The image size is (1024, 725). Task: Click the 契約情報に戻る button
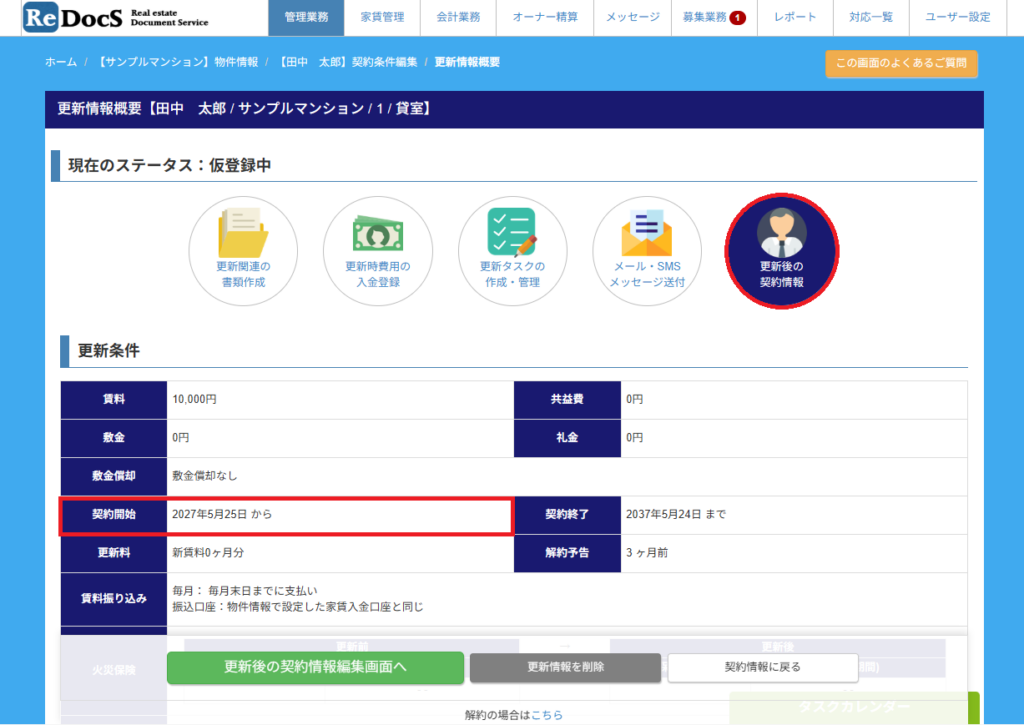pos(763,667)
